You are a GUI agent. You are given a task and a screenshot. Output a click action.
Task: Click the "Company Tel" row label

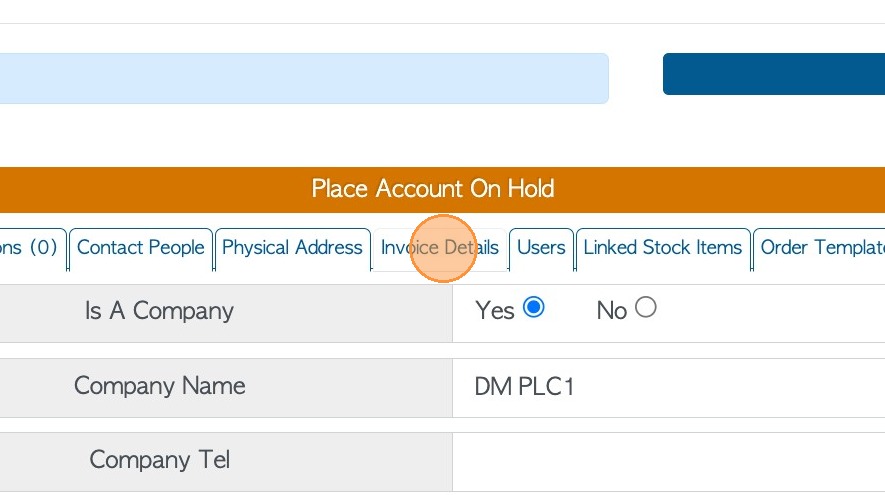(159, 460)
